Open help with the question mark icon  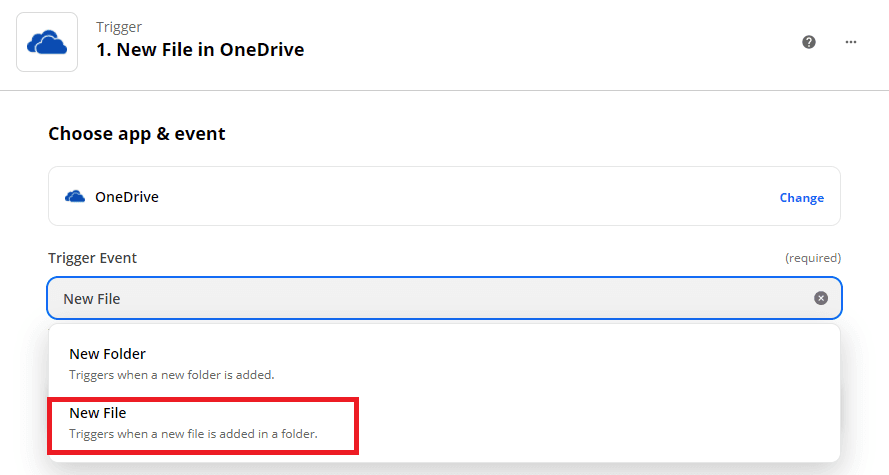coord(809,42)
